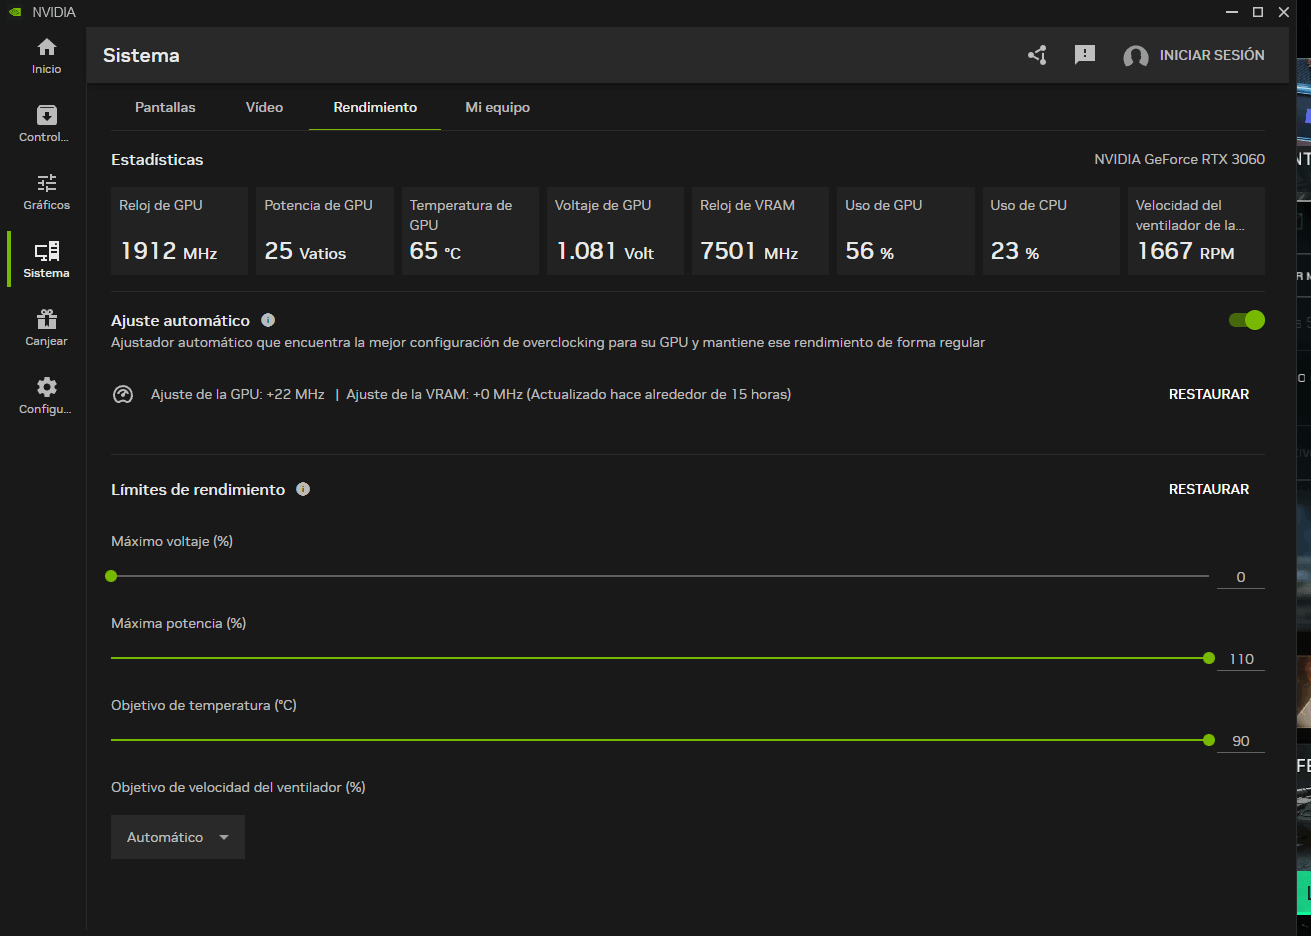Click the speedometer icon beside GPU adjustment
Image resolution: width=1311 pixels, height=936 pixels.
[x=123, y=394]
